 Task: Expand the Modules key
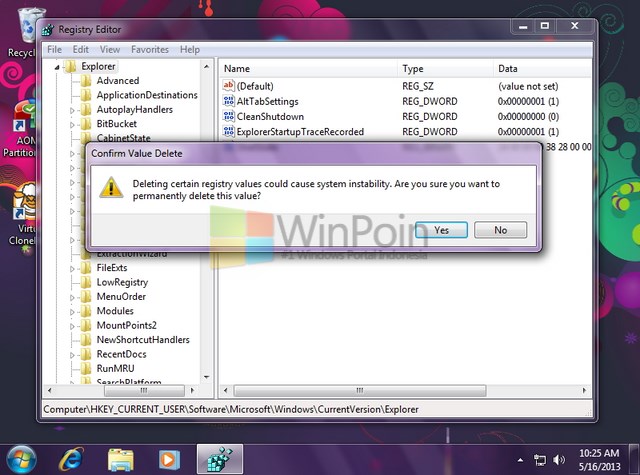click(x=72, y=312)
